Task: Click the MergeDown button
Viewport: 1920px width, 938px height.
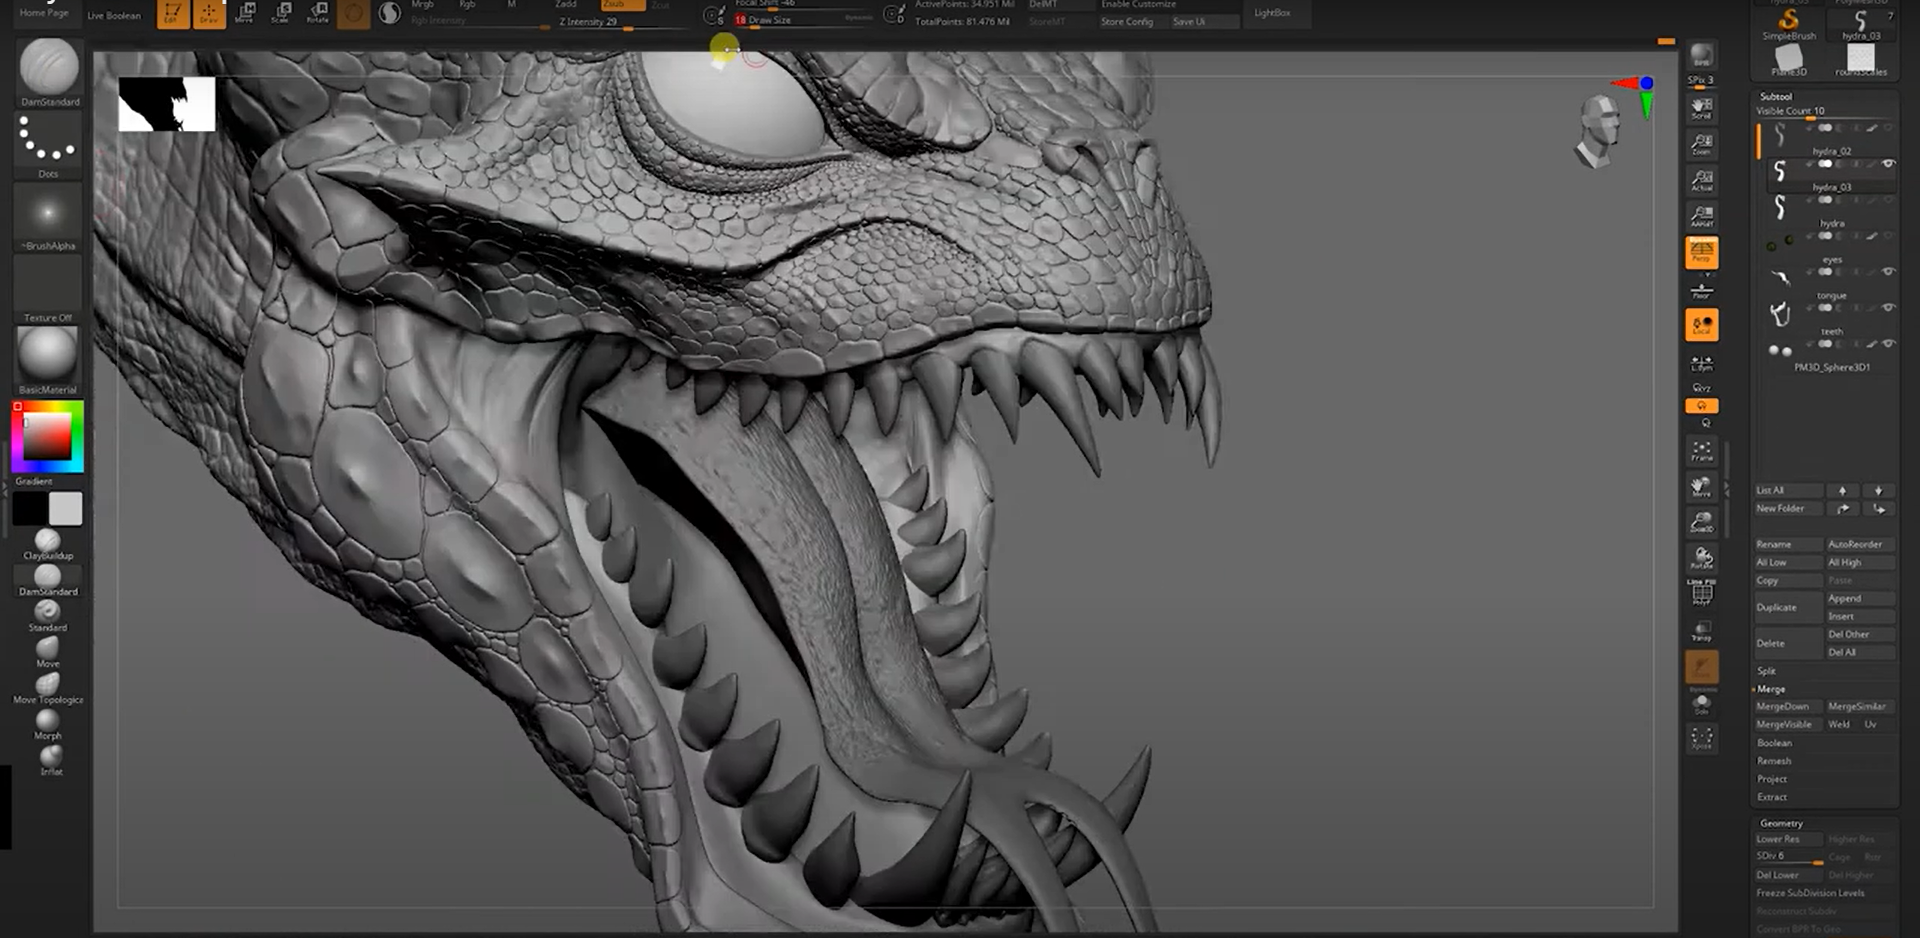Action: tap(1782, 707)
